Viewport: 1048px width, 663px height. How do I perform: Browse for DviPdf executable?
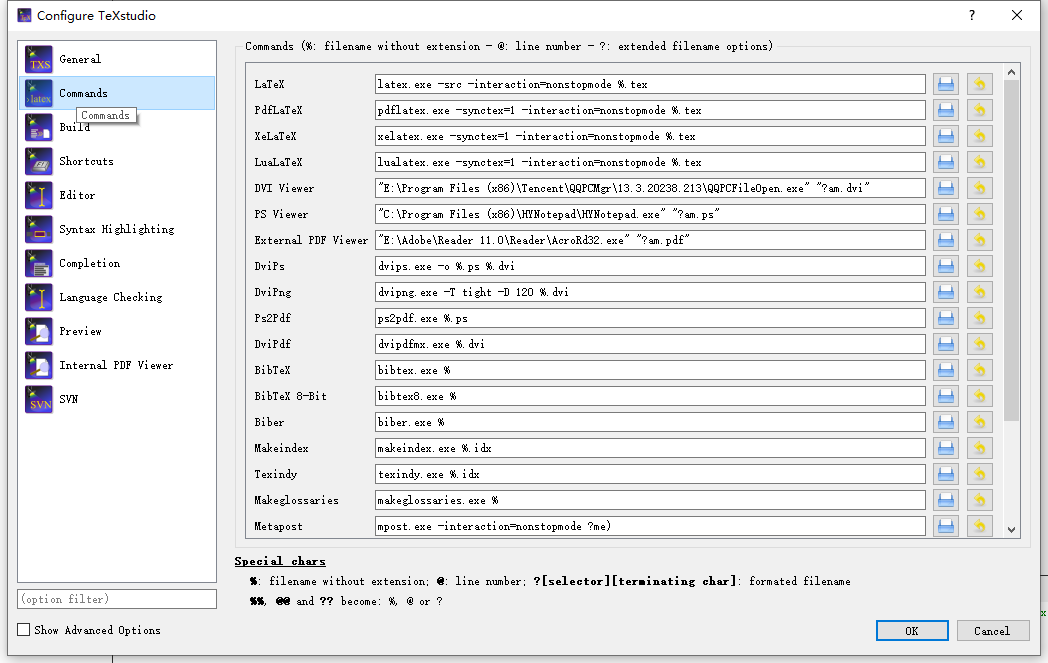tap(946, 344)
